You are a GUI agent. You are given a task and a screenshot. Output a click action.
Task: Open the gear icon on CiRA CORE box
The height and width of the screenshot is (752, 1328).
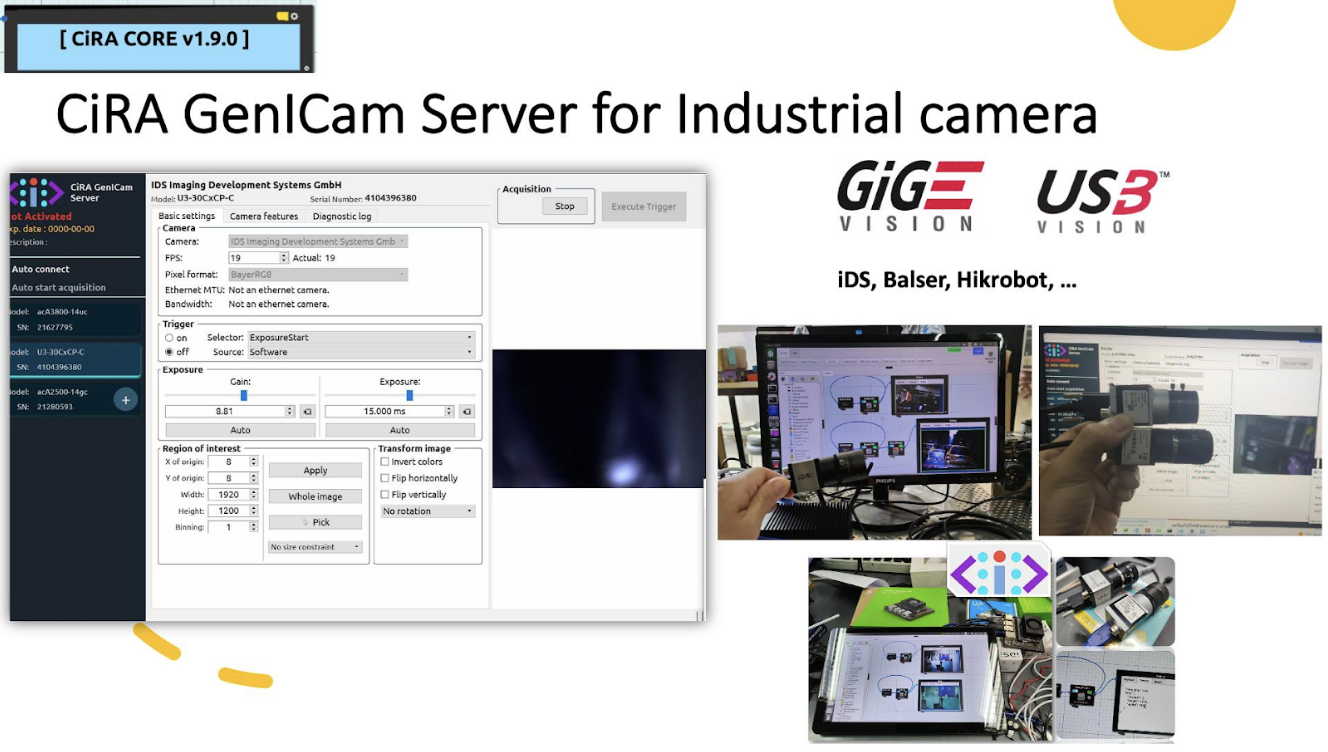click(294, 17)
